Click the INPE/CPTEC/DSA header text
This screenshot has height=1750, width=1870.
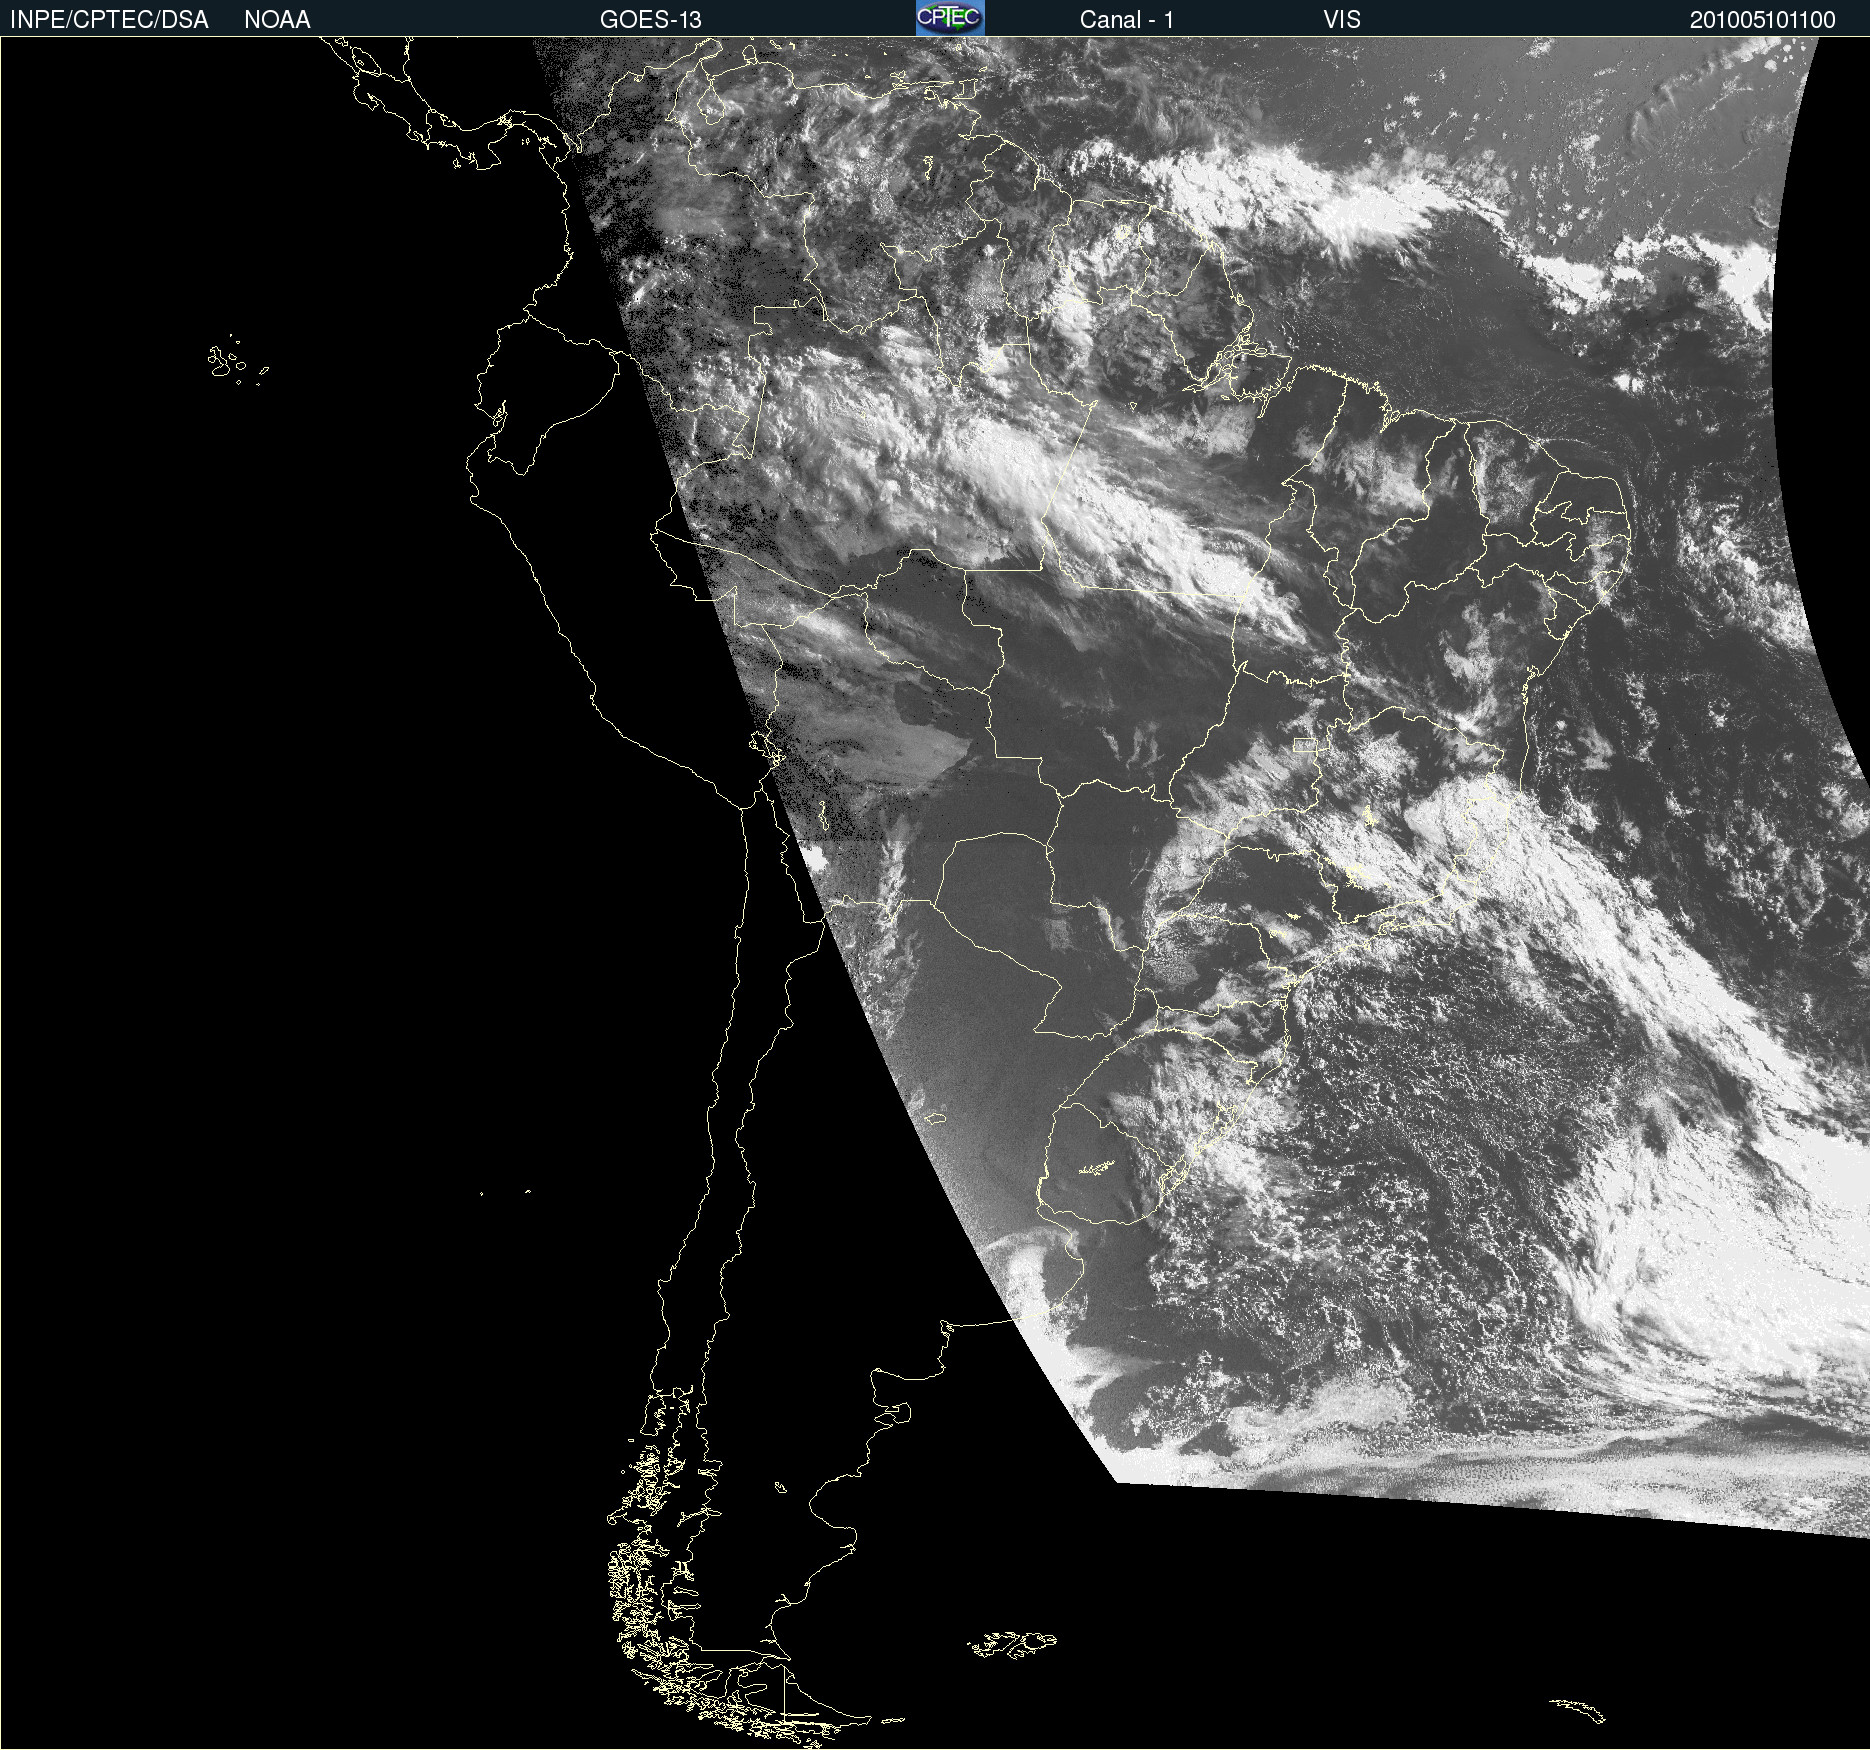pyautogui.click(x=109, y=20)
